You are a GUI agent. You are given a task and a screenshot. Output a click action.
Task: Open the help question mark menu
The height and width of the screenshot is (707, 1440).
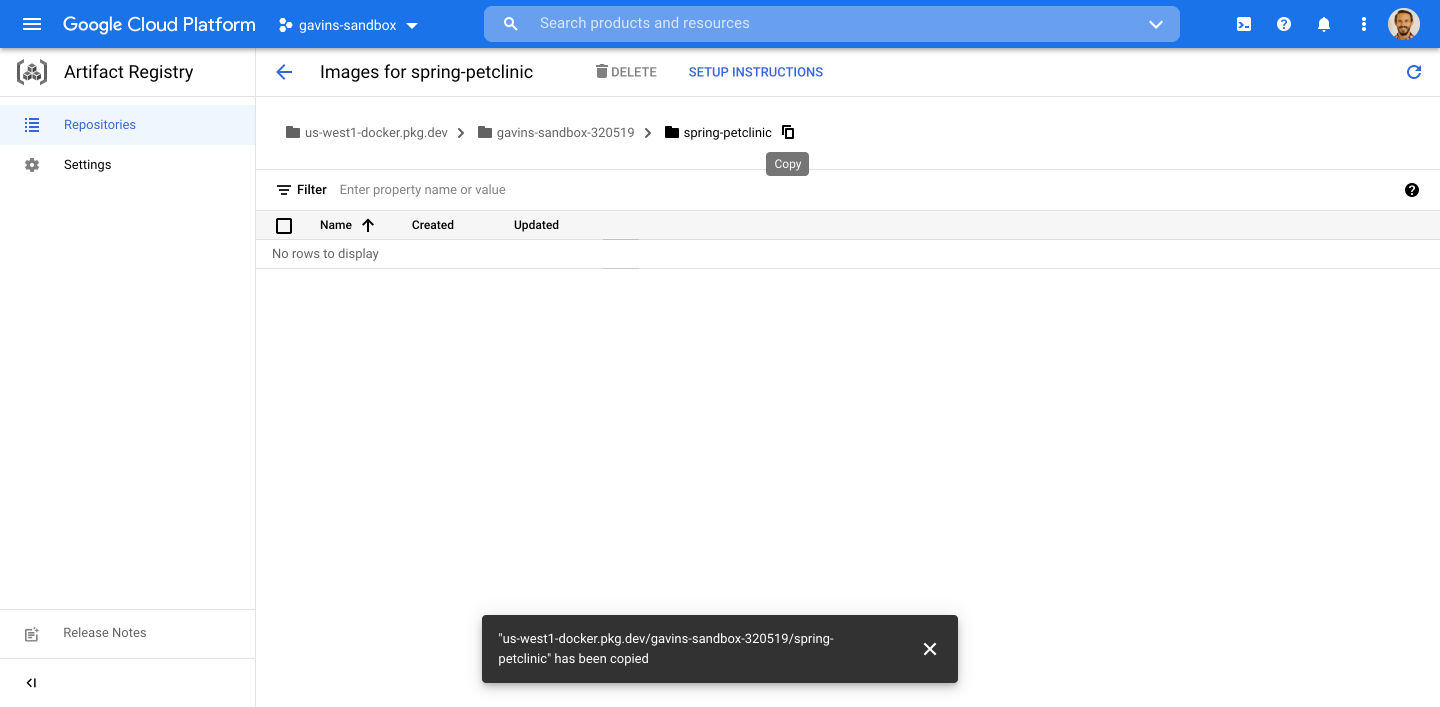point(1284,24)
